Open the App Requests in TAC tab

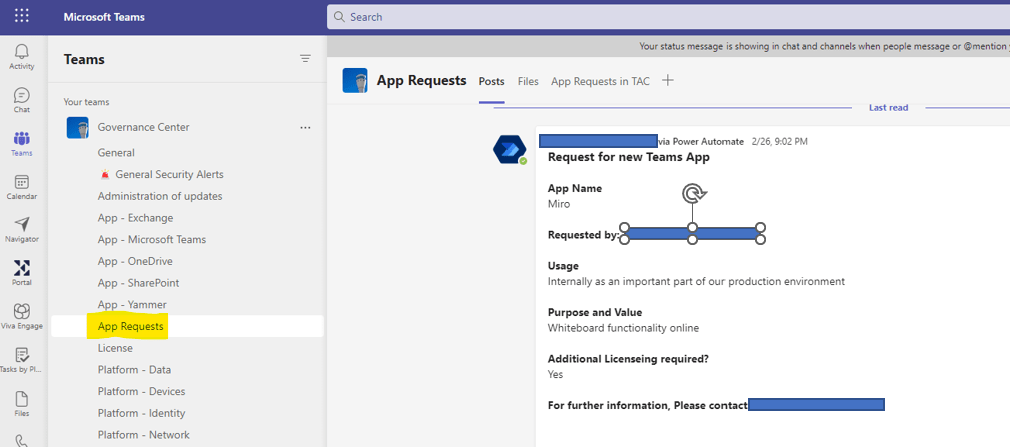(600, 82)
